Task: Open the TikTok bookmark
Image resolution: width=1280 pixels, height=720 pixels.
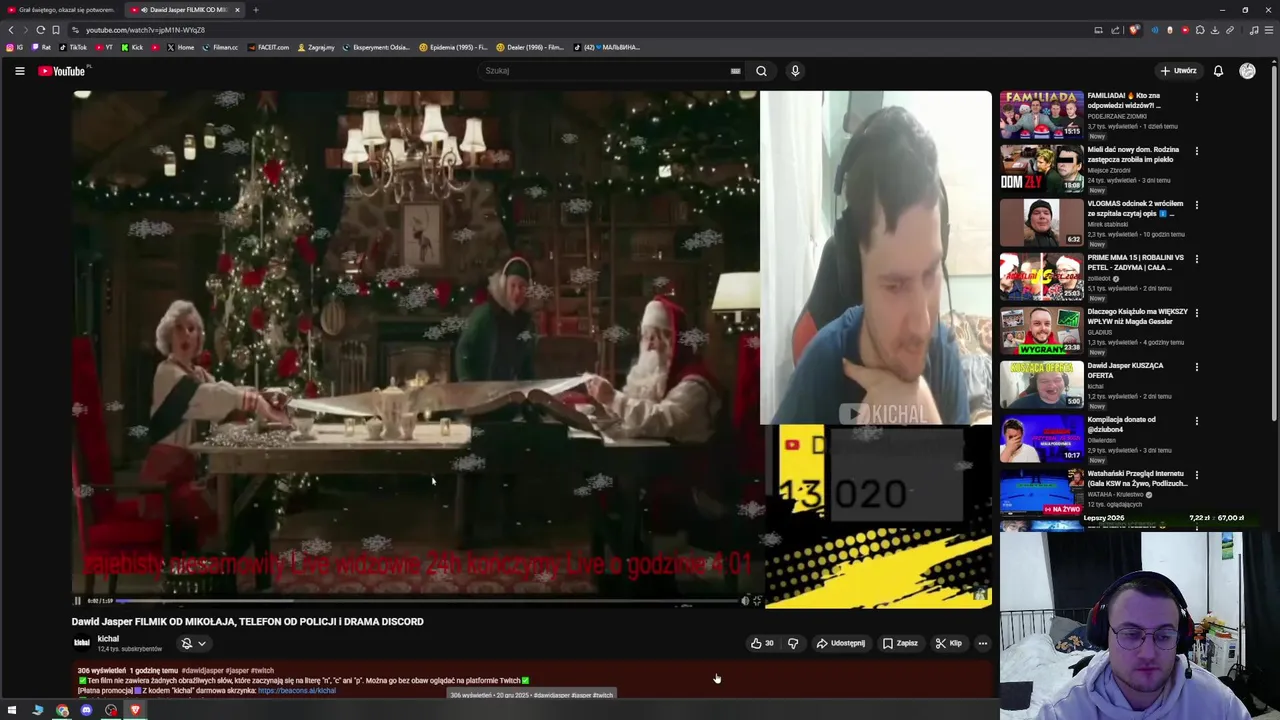Action: 73,47
